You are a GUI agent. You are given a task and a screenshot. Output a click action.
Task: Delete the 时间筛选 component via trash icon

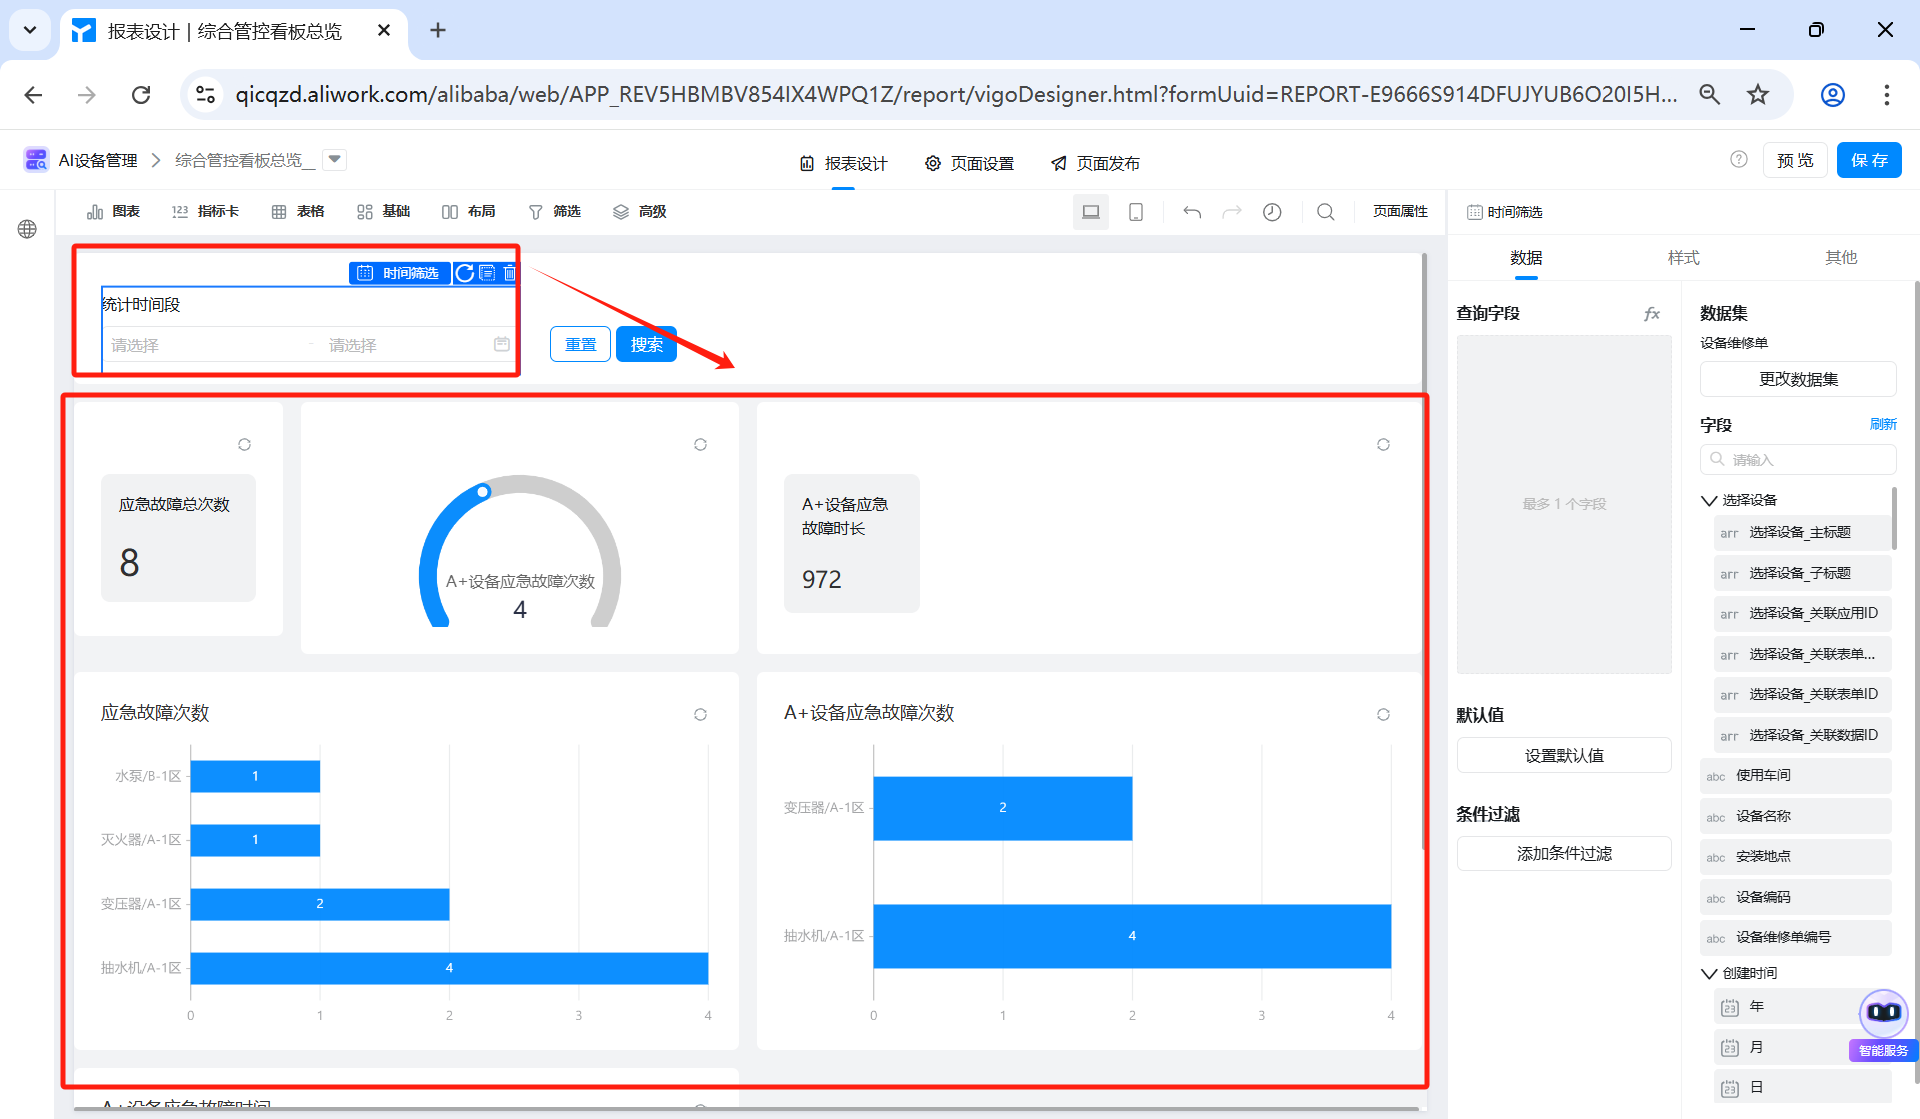click(x=509, y=273)
